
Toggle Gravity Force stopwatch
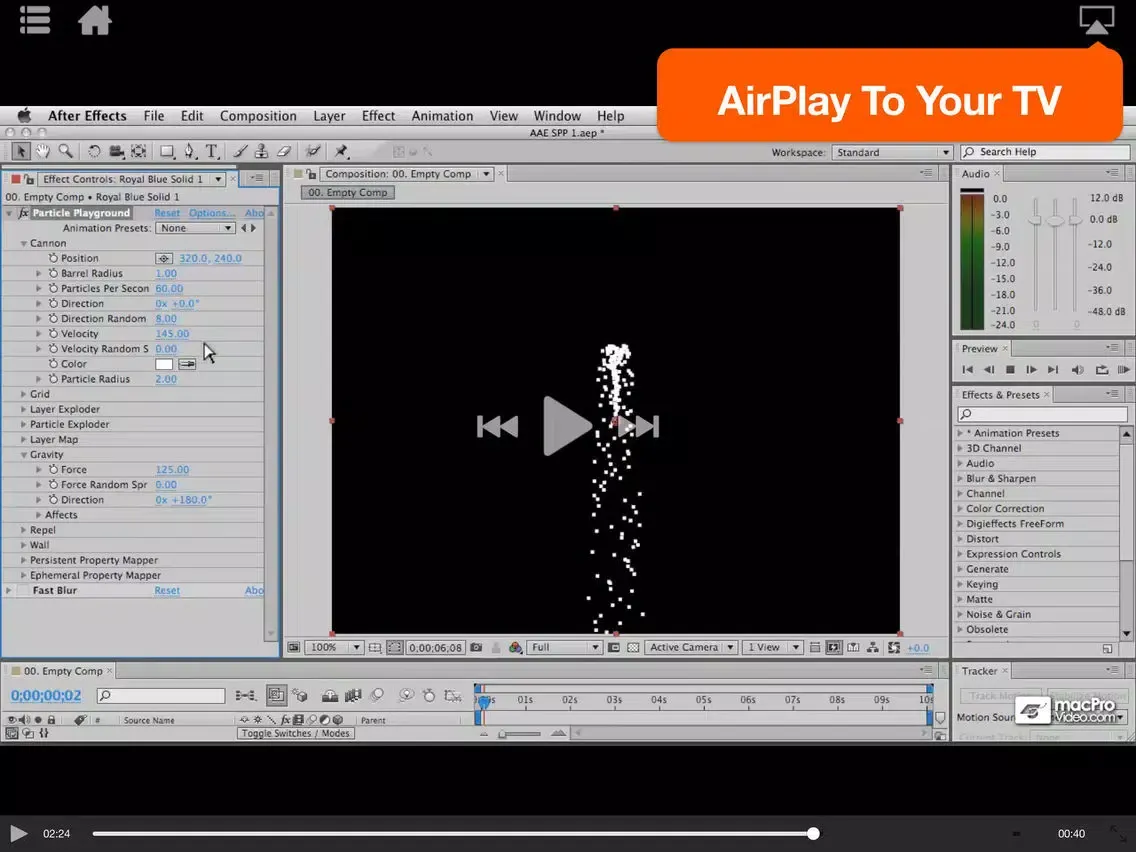point(53,469)
